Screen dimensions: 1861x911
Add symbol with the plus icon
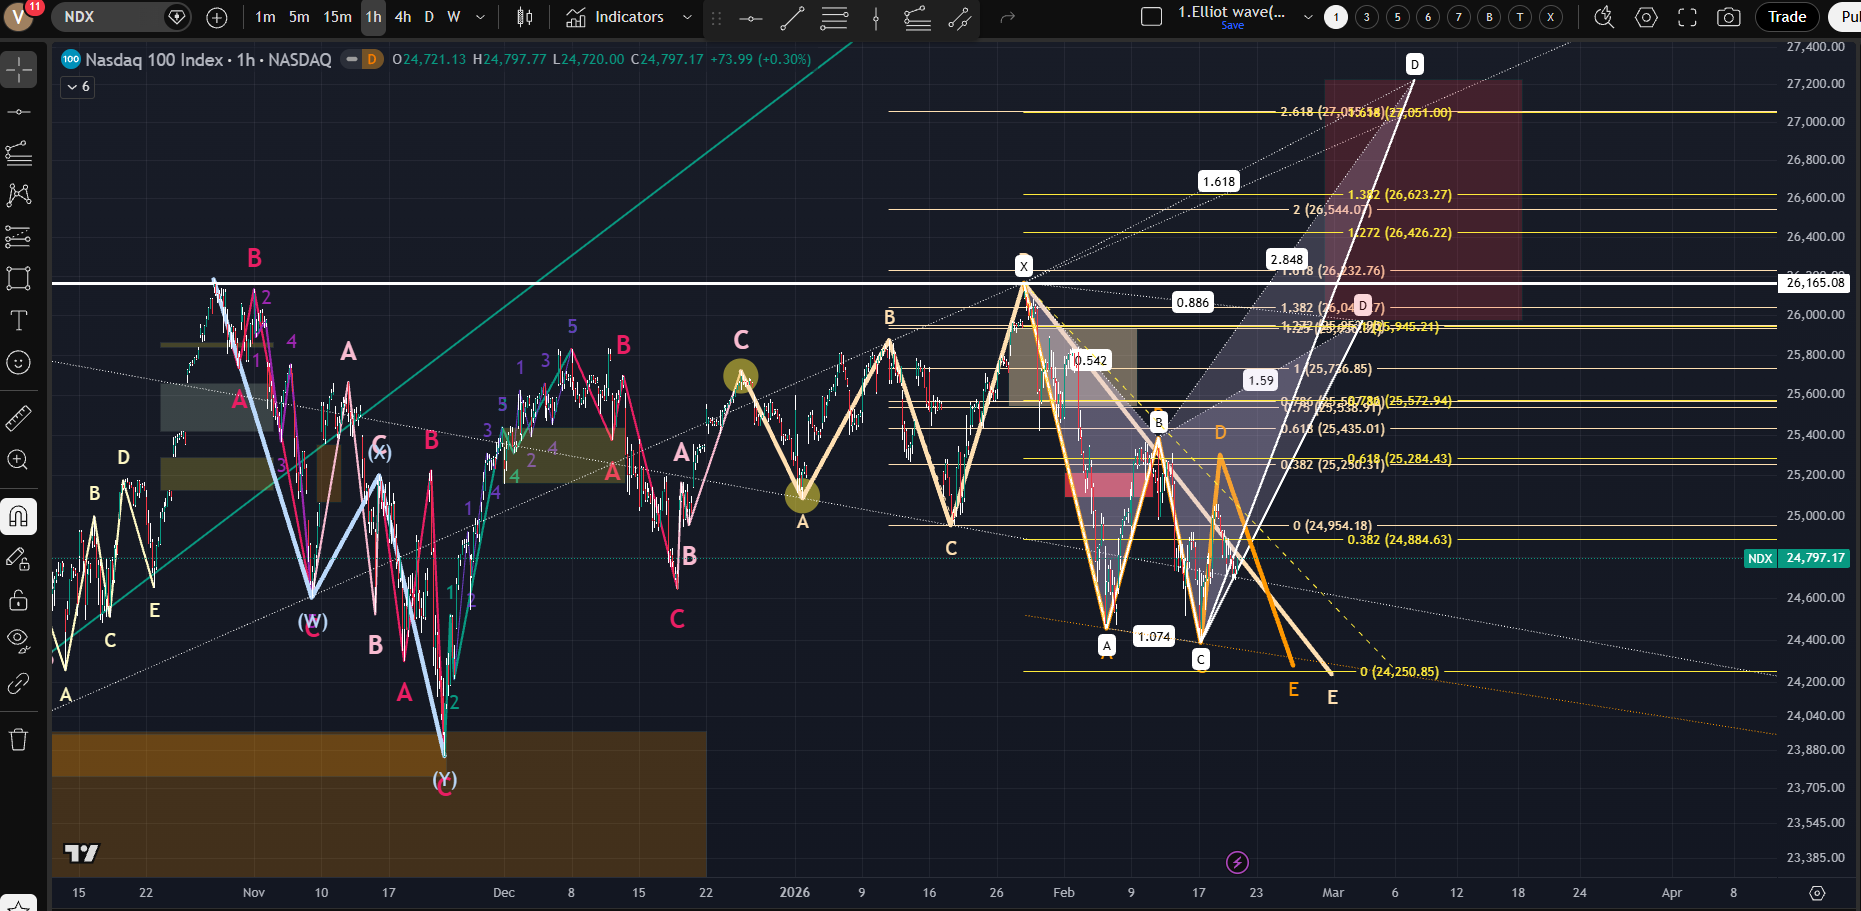[x=217, y=17]
